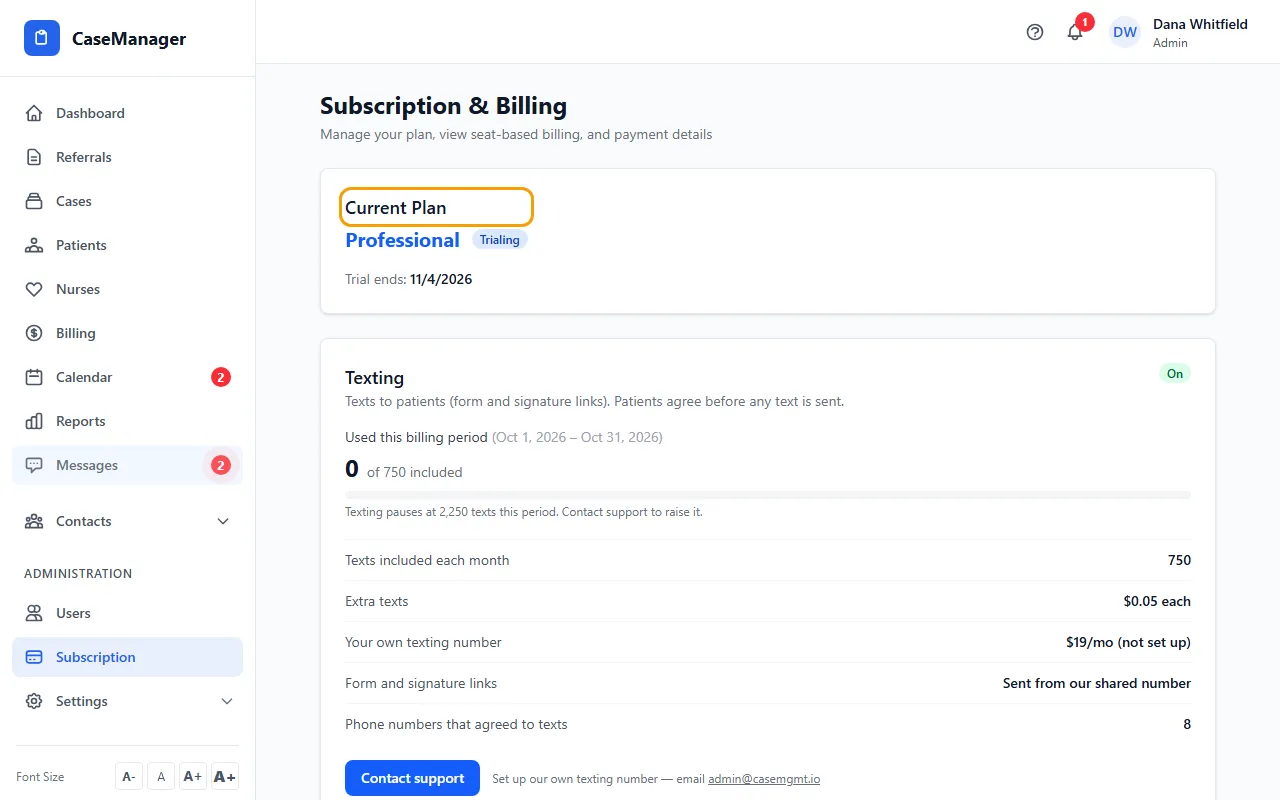The height and width of the screenshot is (800, 1280).
Task: Increase font size with first A+ button
Action: pos(193,777)
